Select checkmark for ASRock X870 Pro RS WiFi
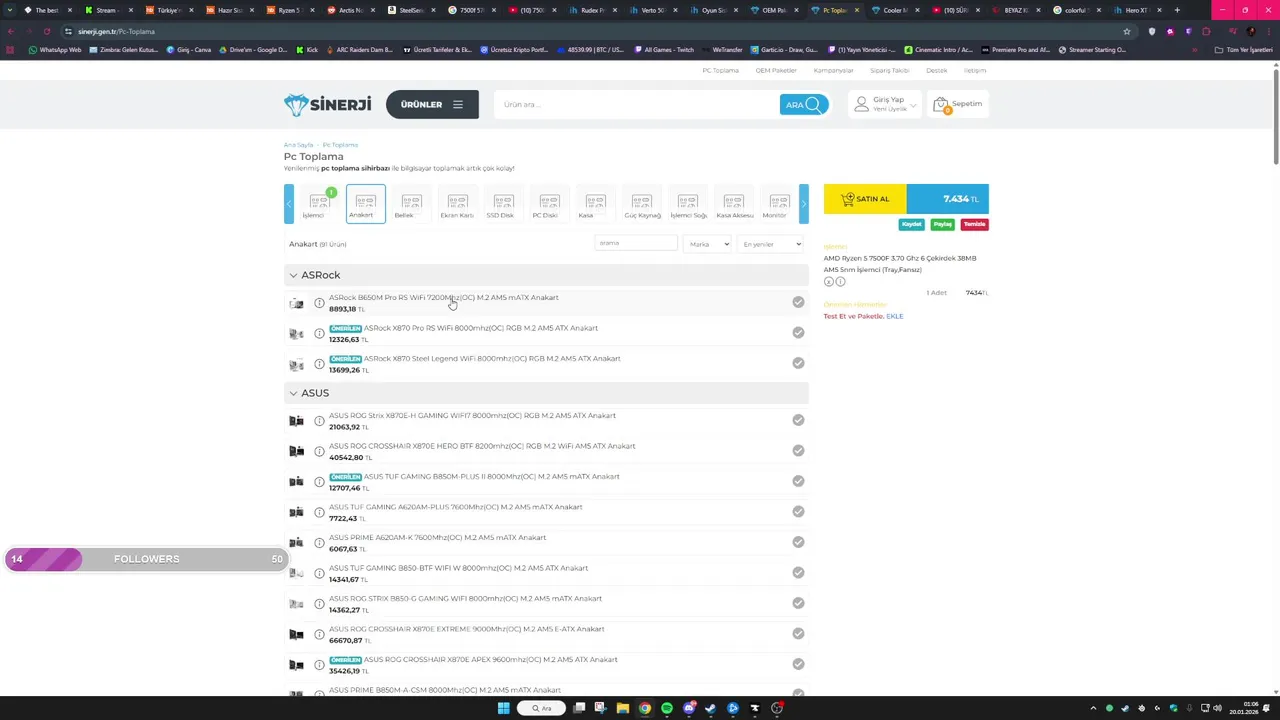Viewport: 1280px width, 720px height. (x=798, y=332)
